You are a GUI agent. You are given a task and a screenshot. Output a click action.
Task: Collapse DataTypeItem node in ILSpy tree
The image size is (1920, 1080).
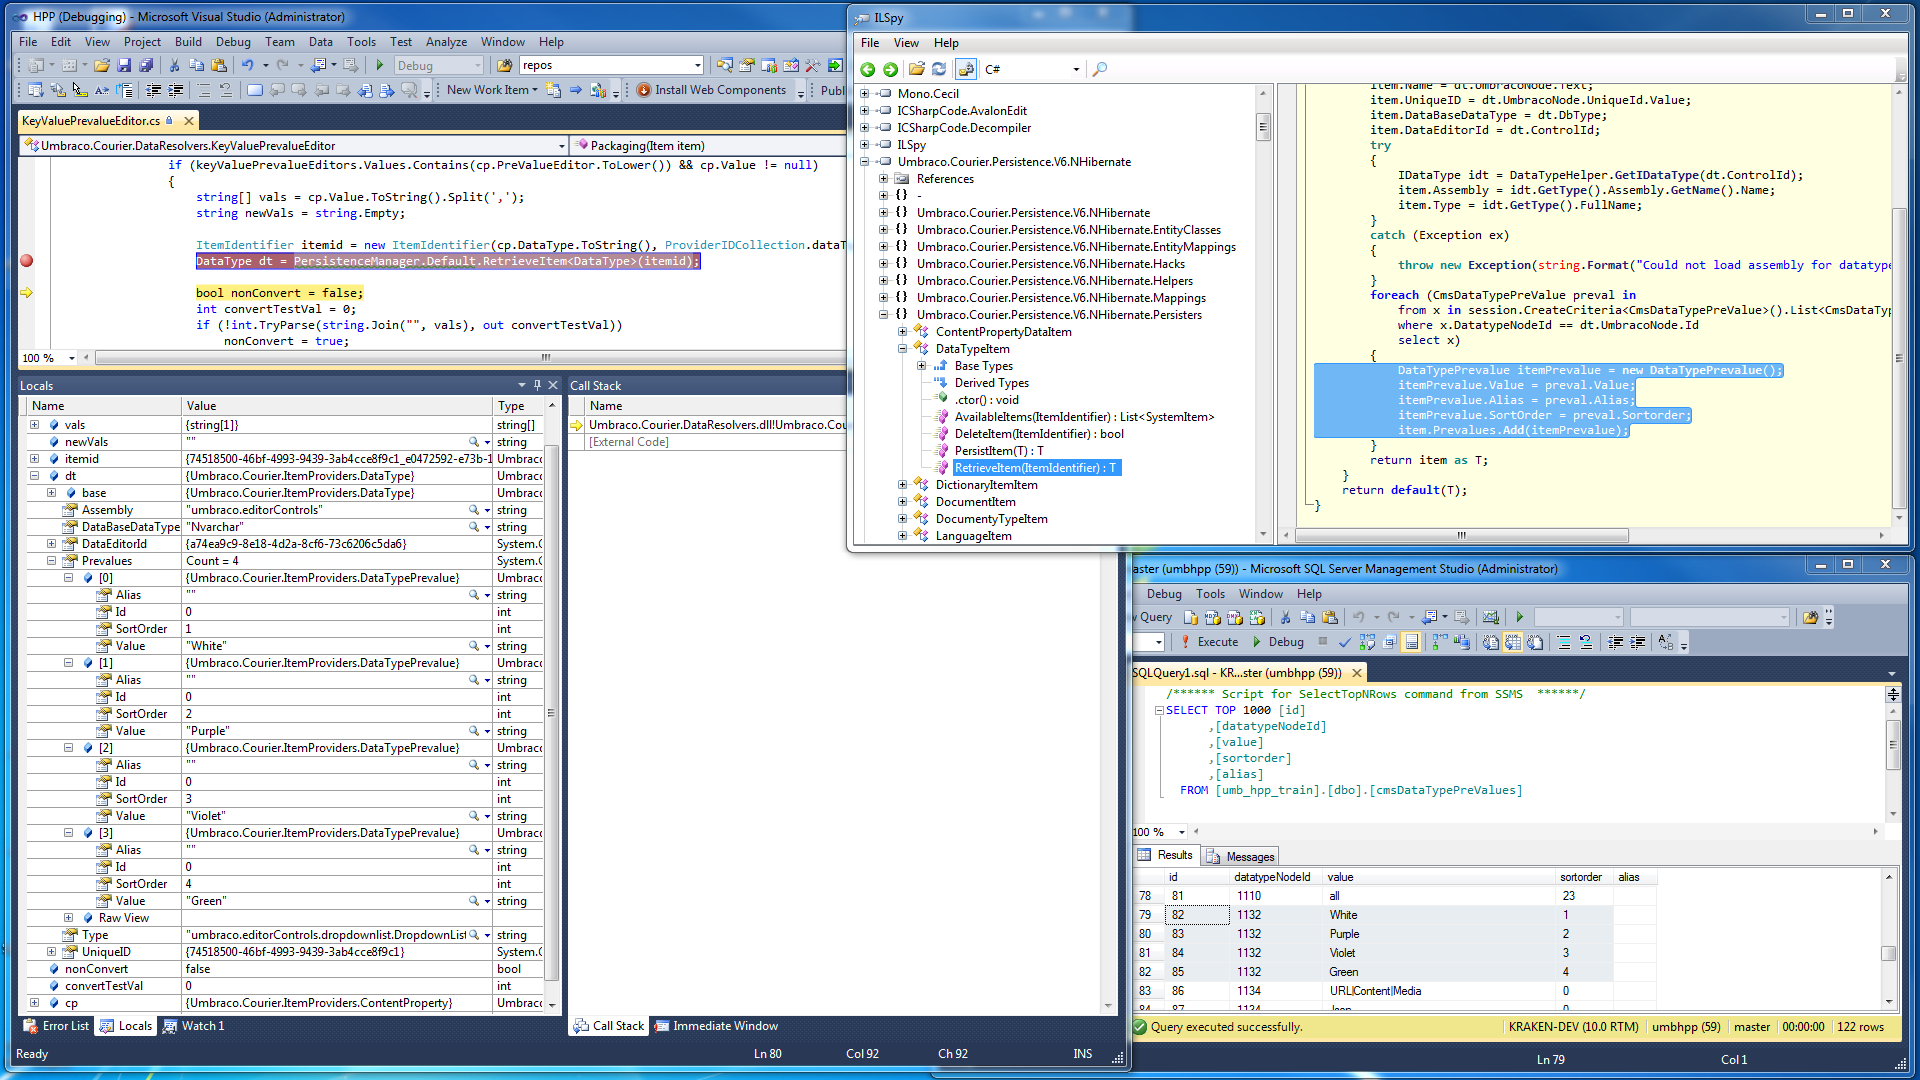pos(903,349)
